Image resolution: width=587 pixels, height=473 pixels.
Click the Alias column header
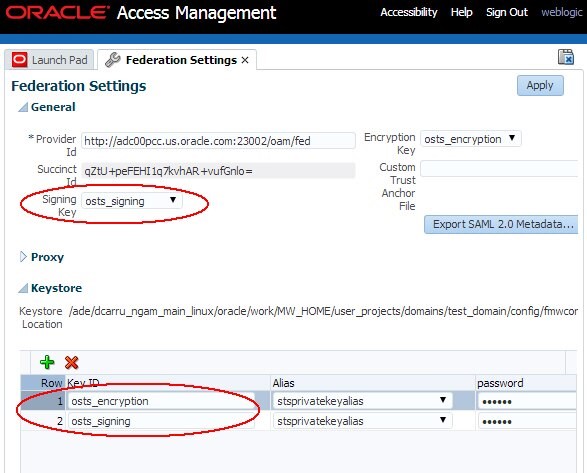click(x=373, y=383)
